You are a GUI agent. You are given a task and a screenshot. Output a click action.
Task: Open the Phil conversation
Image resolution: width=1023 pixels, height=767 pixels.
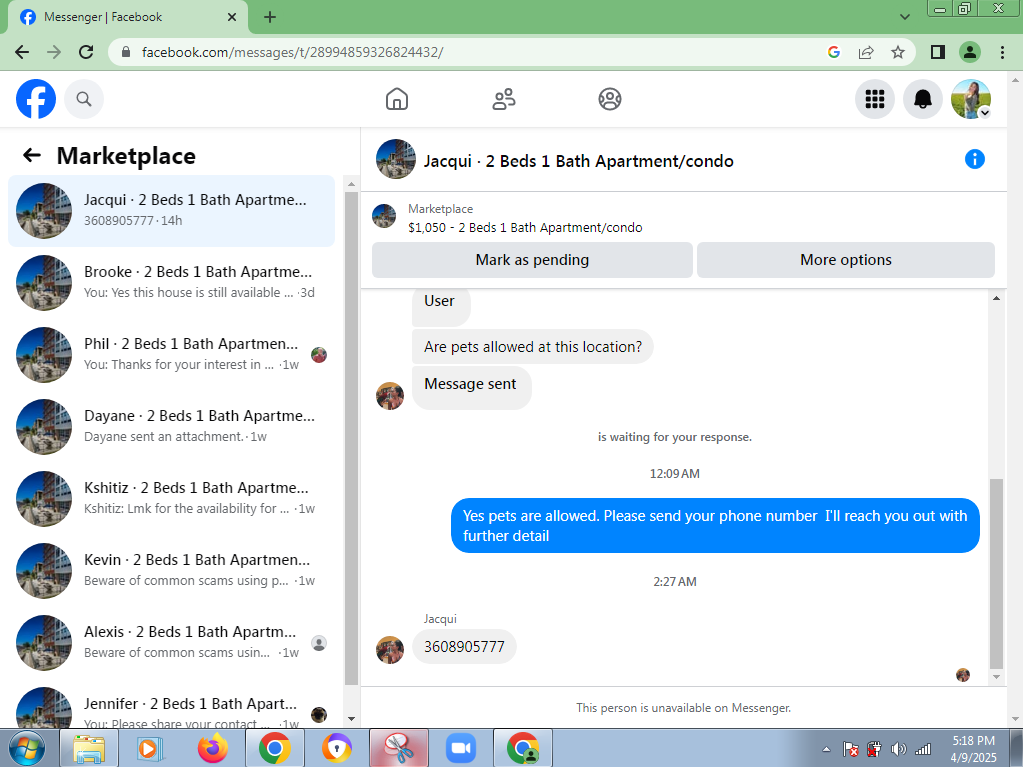pos(172,355)
